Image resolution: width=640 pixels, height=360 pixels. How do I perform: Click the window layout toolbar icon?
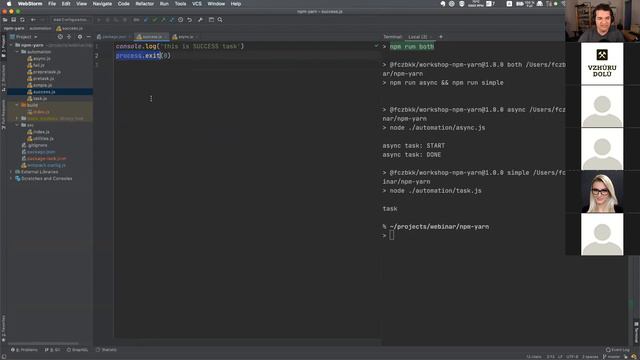coord(211,20)
